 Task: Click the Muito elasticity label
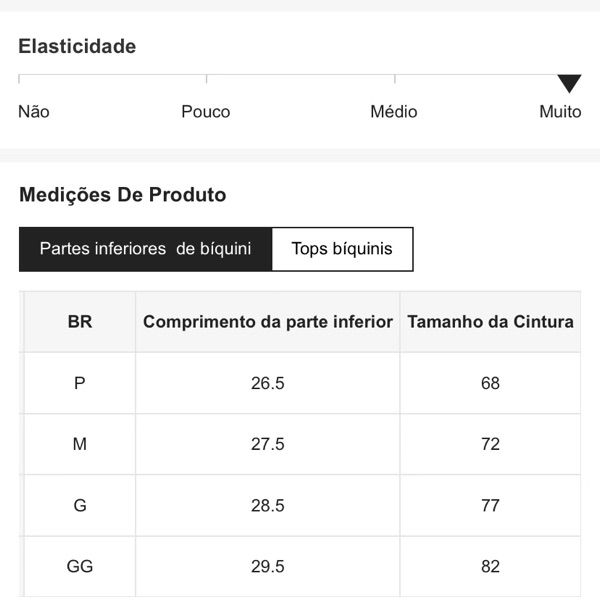tap(560, 112)
